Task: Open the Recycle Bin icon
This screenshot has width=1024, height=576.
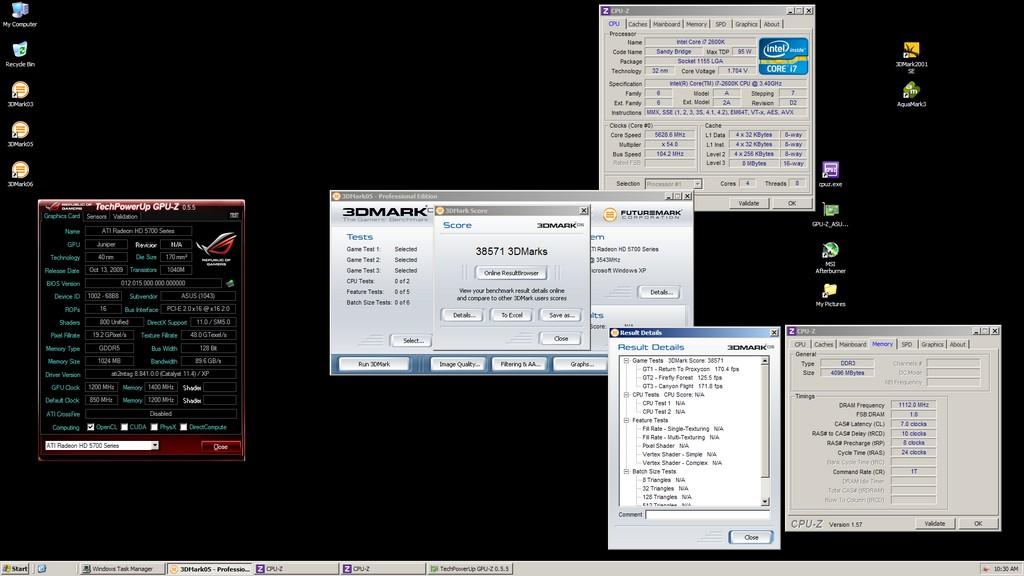Action: tap(20, 54)
